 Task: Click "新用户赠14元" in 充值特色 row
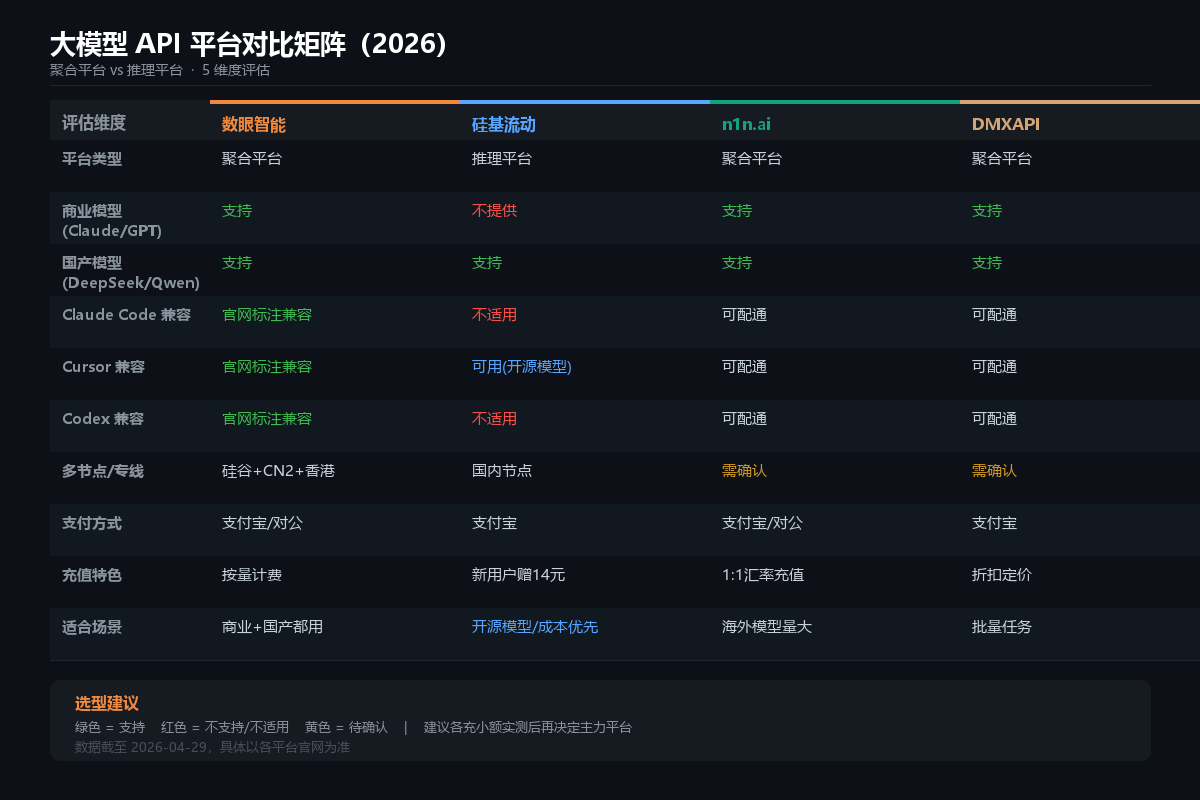(x=518, y=574)
